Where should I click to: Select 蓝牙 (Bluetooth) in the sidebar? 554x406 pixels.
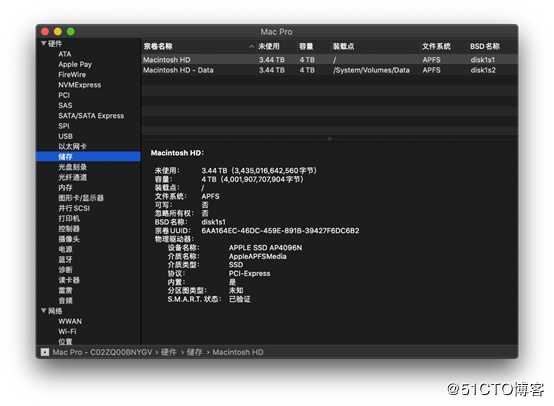point(65,259)
